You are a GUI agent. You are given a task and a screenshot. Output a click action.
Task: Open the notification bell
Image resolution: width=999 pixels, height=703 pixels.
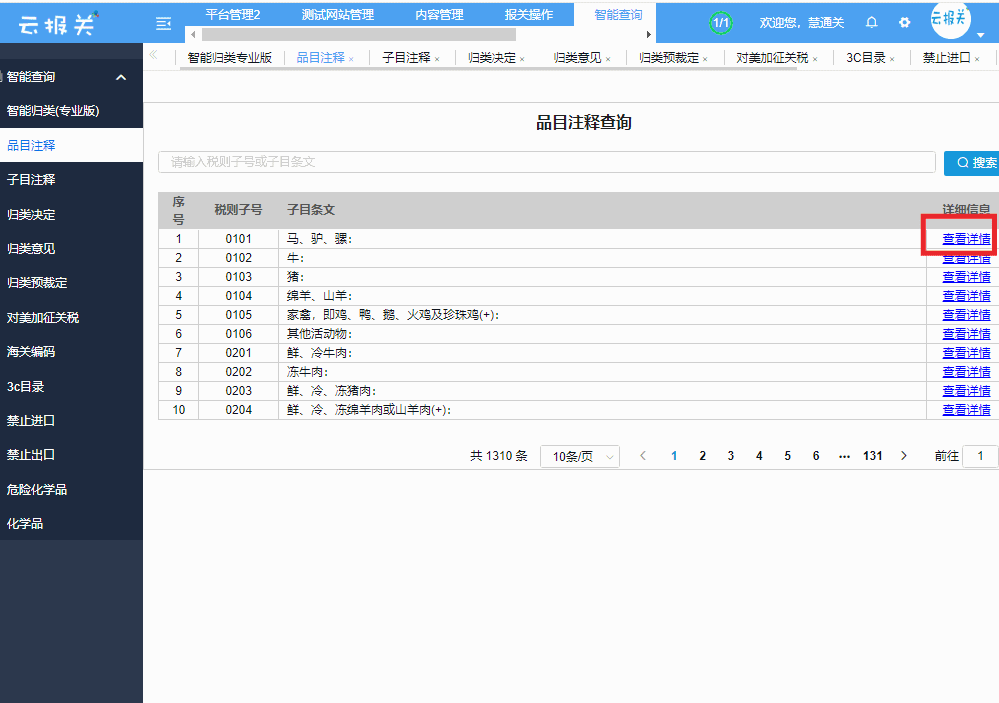pos(871,22)
